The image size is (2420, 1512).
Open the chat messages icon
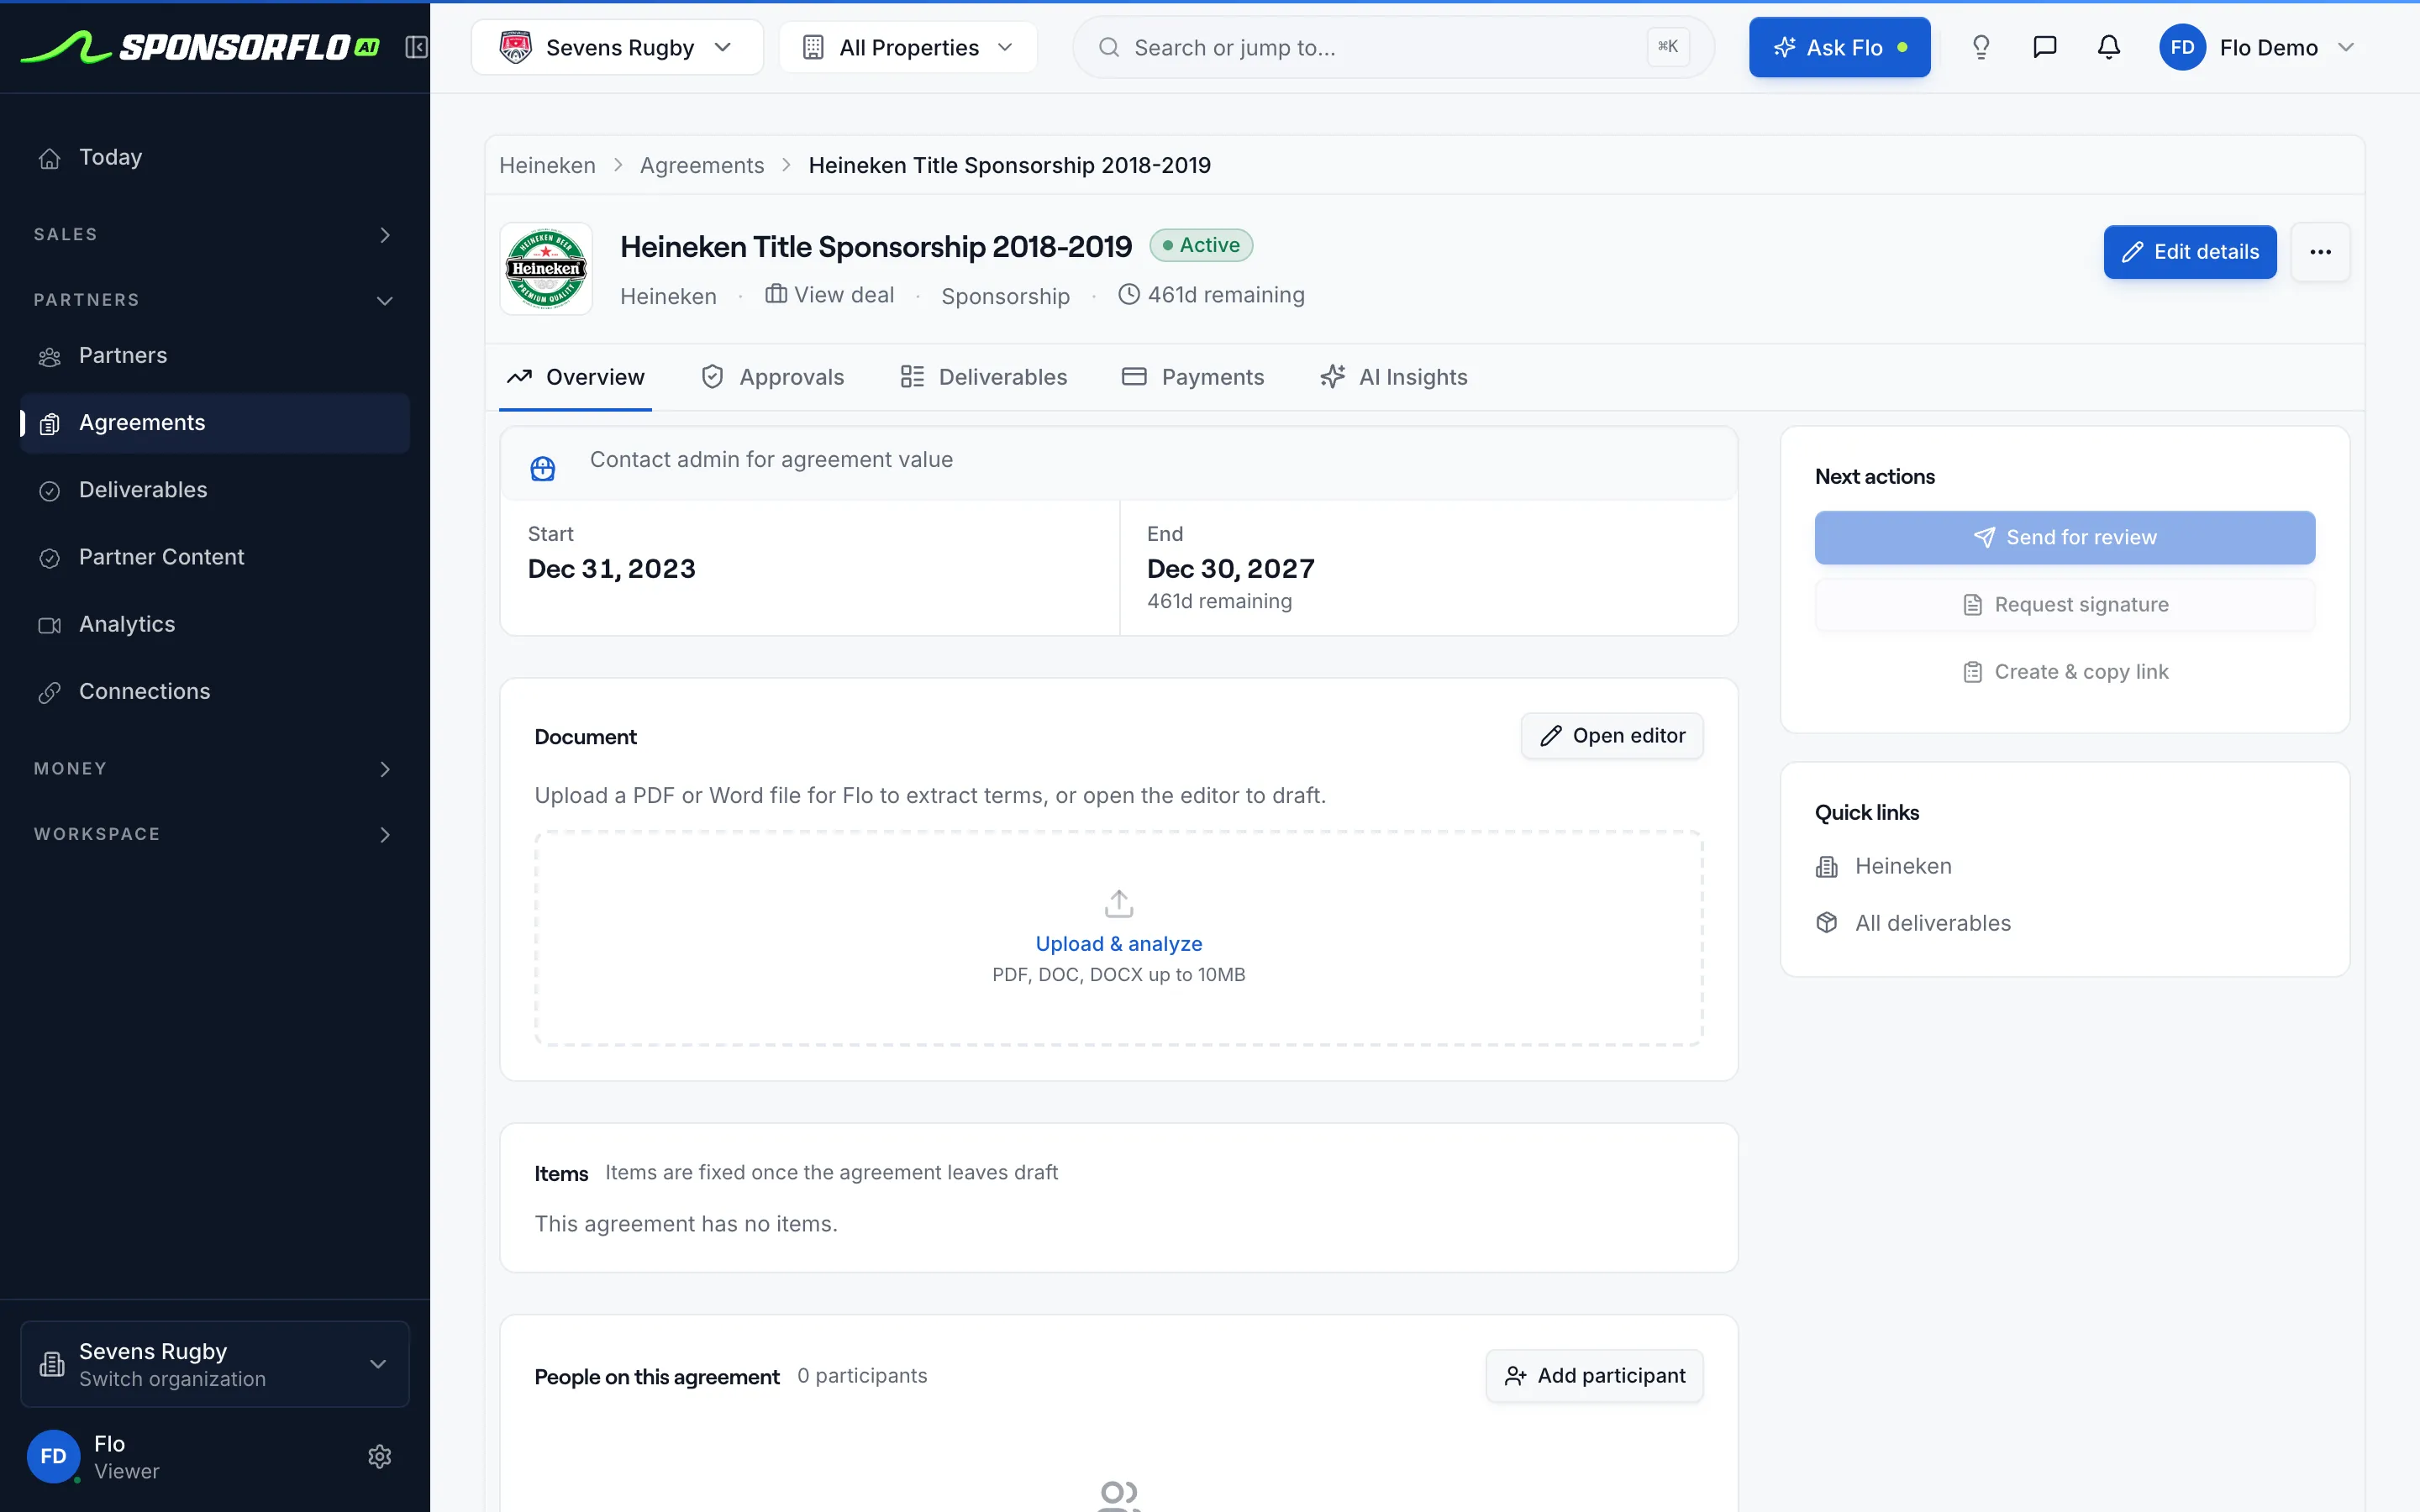coord(2044,47)
